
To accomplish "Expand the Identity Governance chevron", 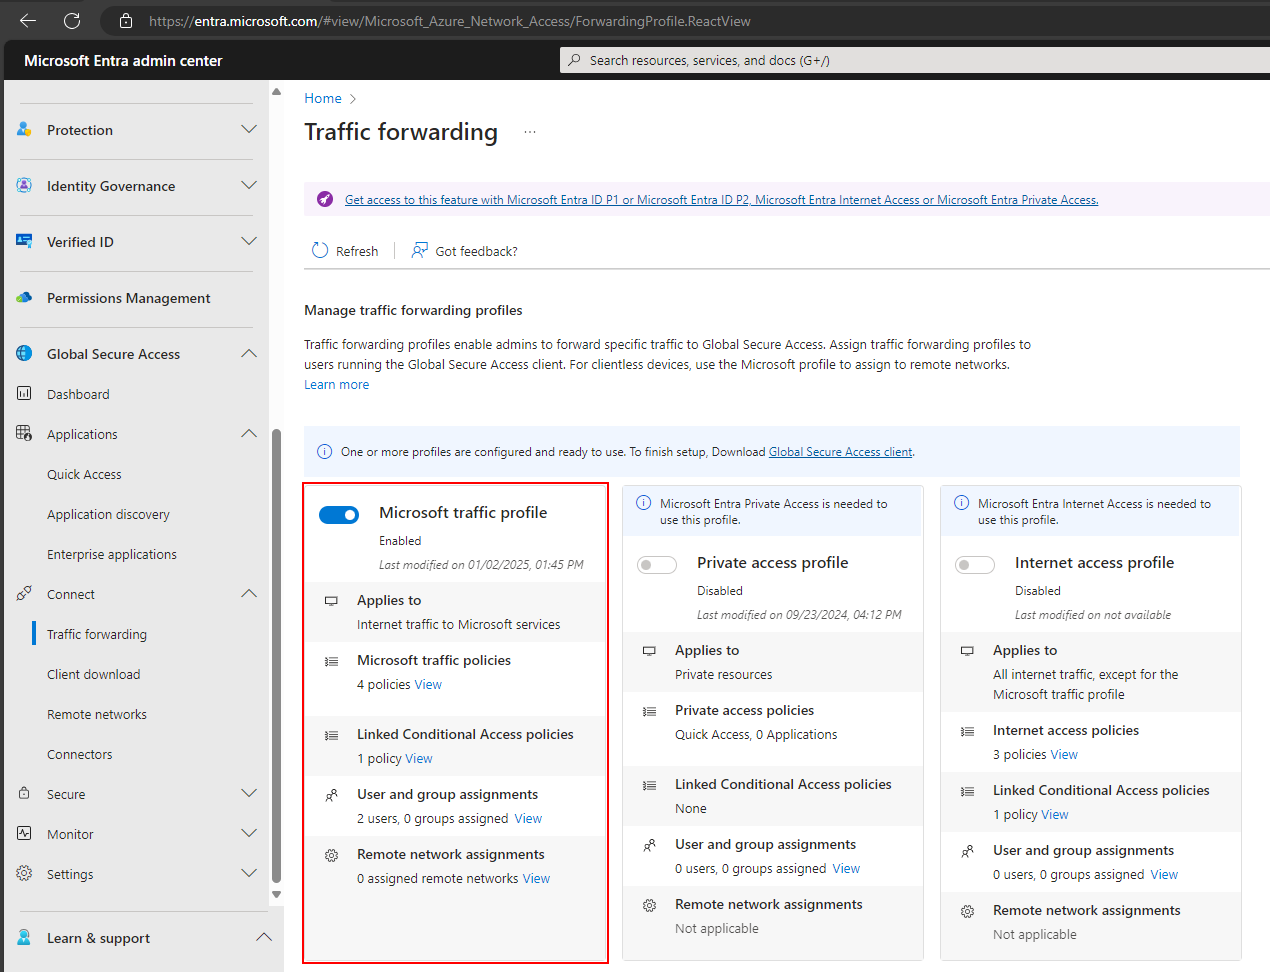I will (x=249, y=185).
